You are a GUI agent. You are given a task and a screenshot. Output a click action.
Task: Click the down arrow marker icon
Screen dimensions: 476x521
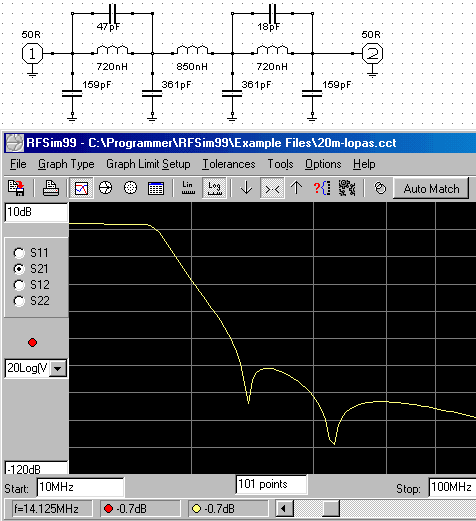pyautogui.click(x=246, y=188)
